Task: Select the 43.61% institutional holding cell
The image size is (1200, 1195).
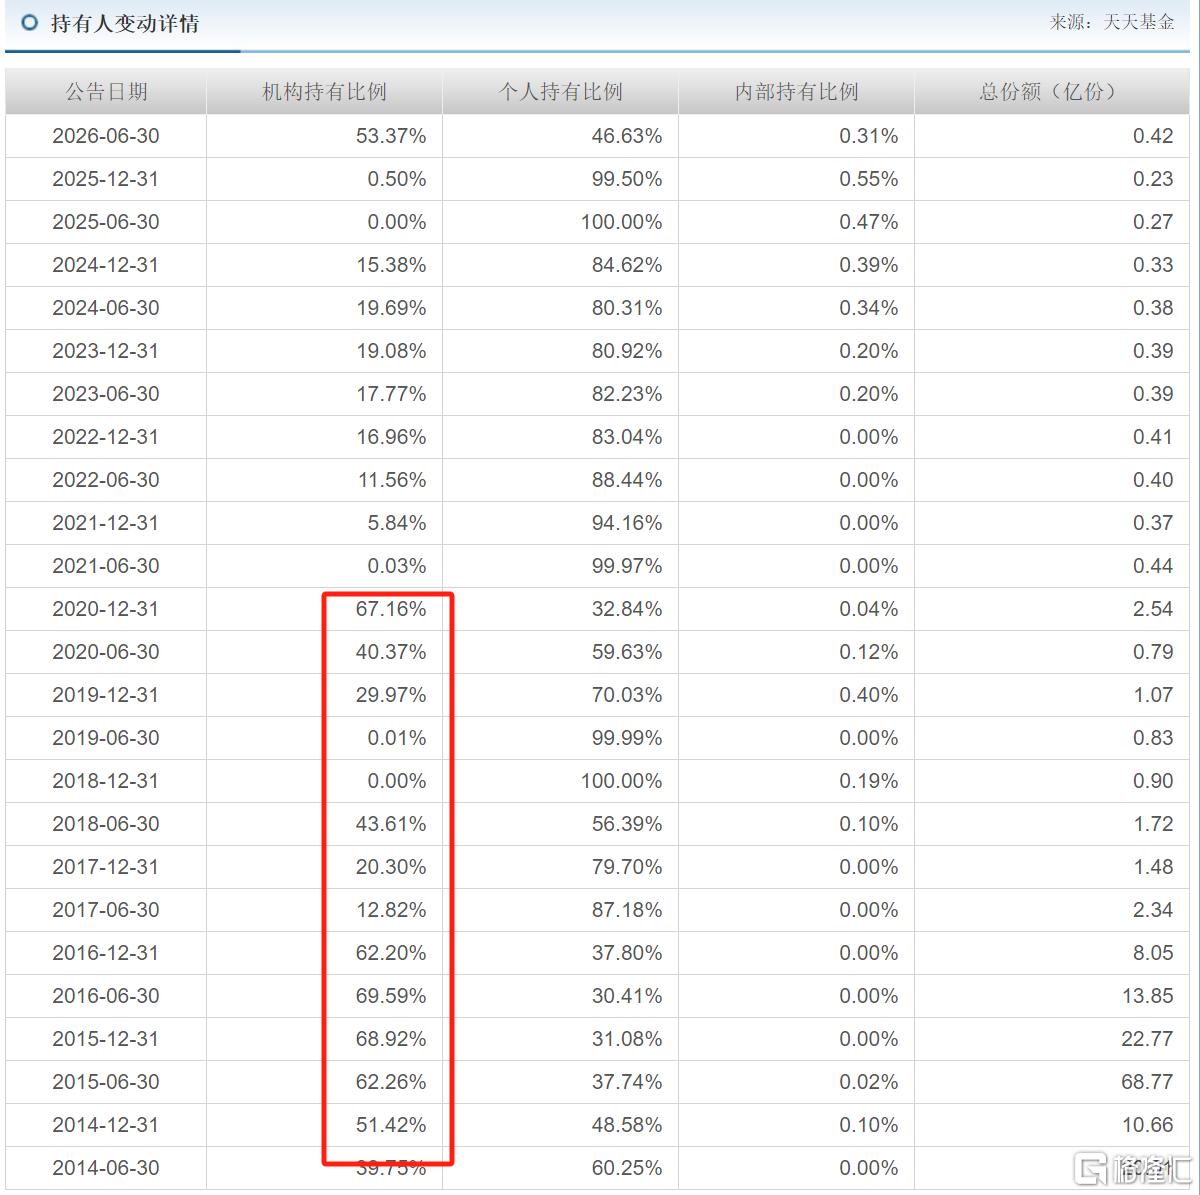Action: (x=391, y=824)
